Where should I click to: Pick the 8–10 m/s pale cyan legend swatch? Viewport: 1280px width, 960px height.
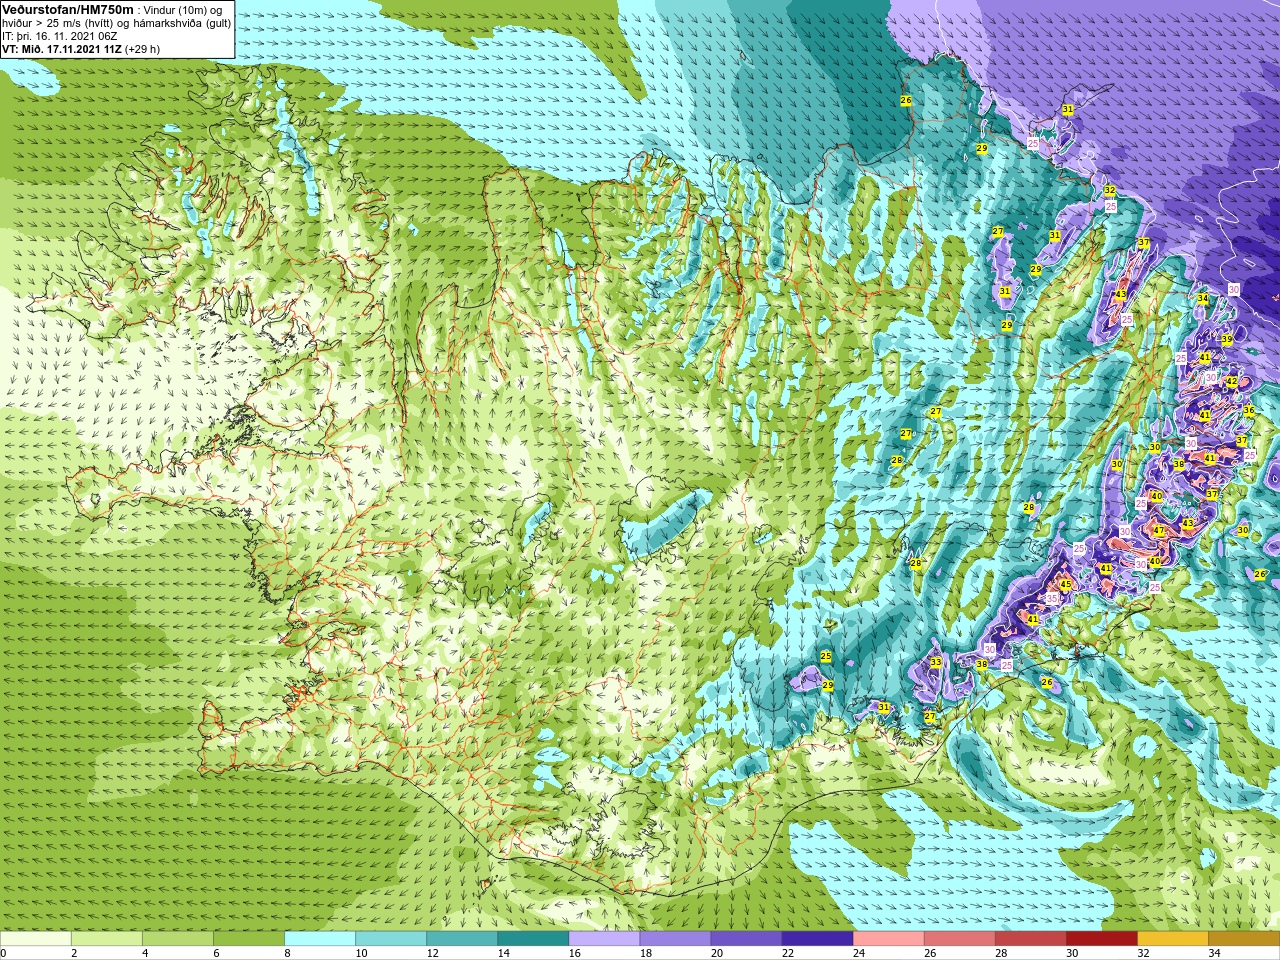320,939
